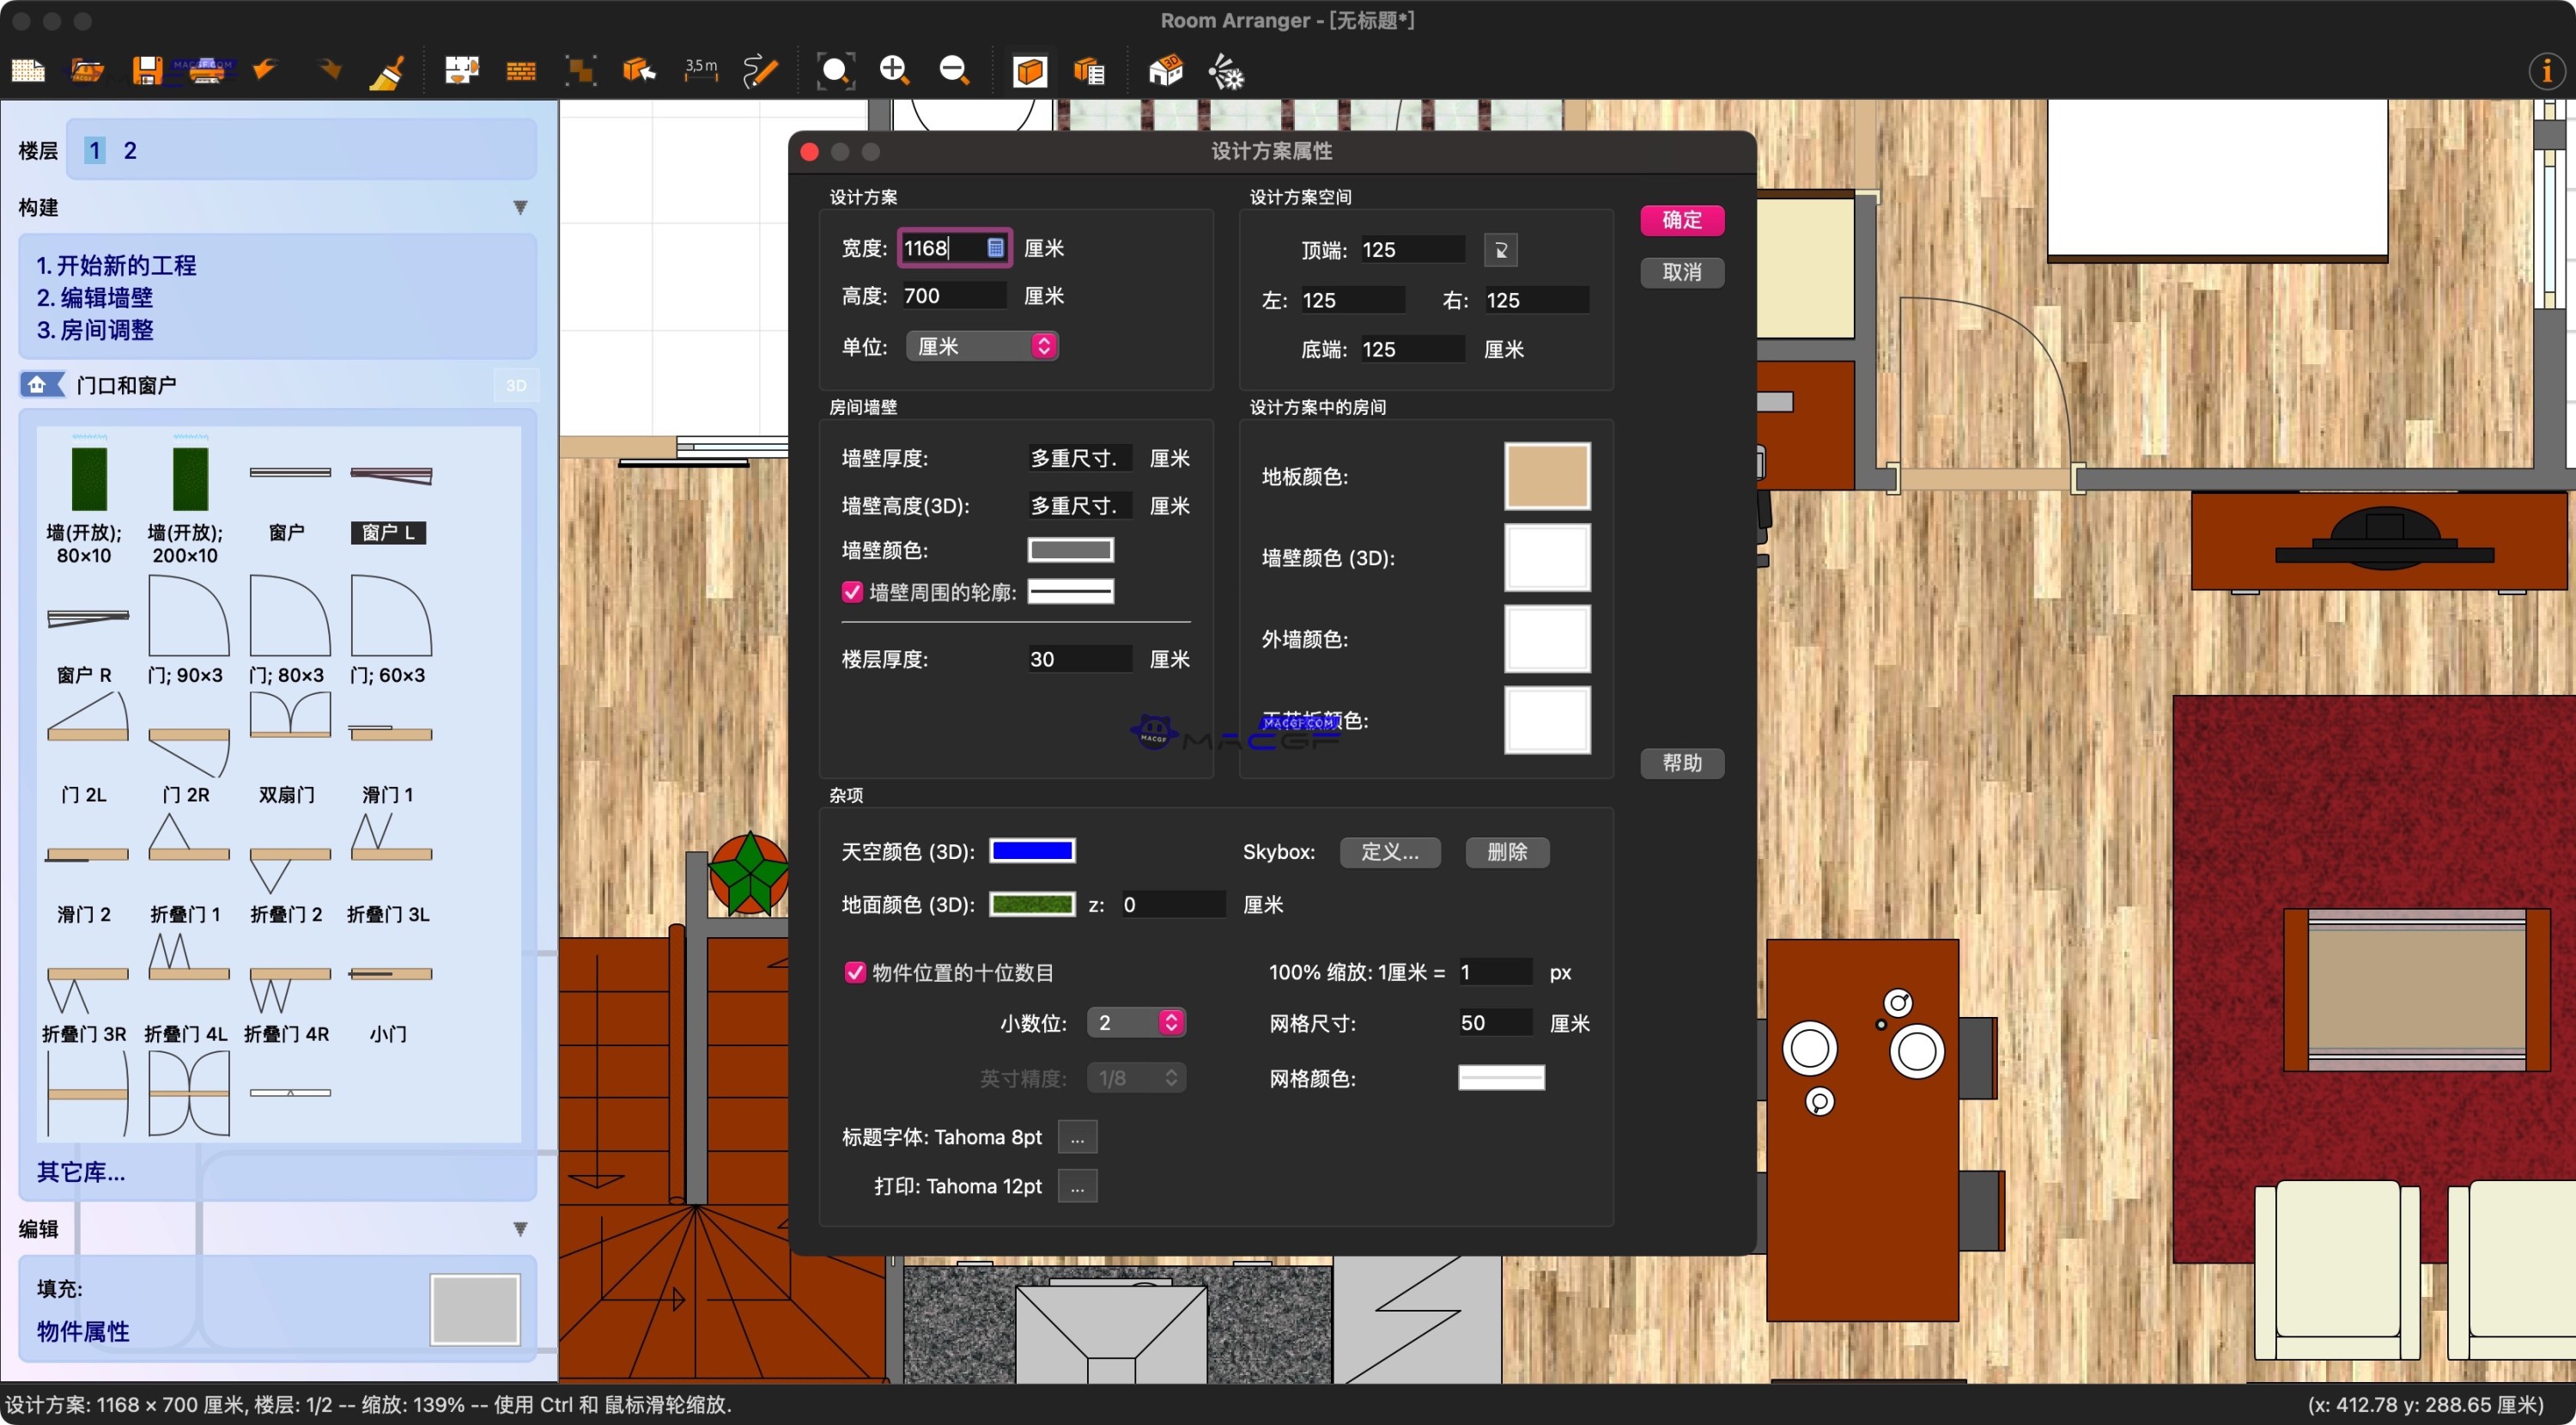Save the current project

[149, 70]
